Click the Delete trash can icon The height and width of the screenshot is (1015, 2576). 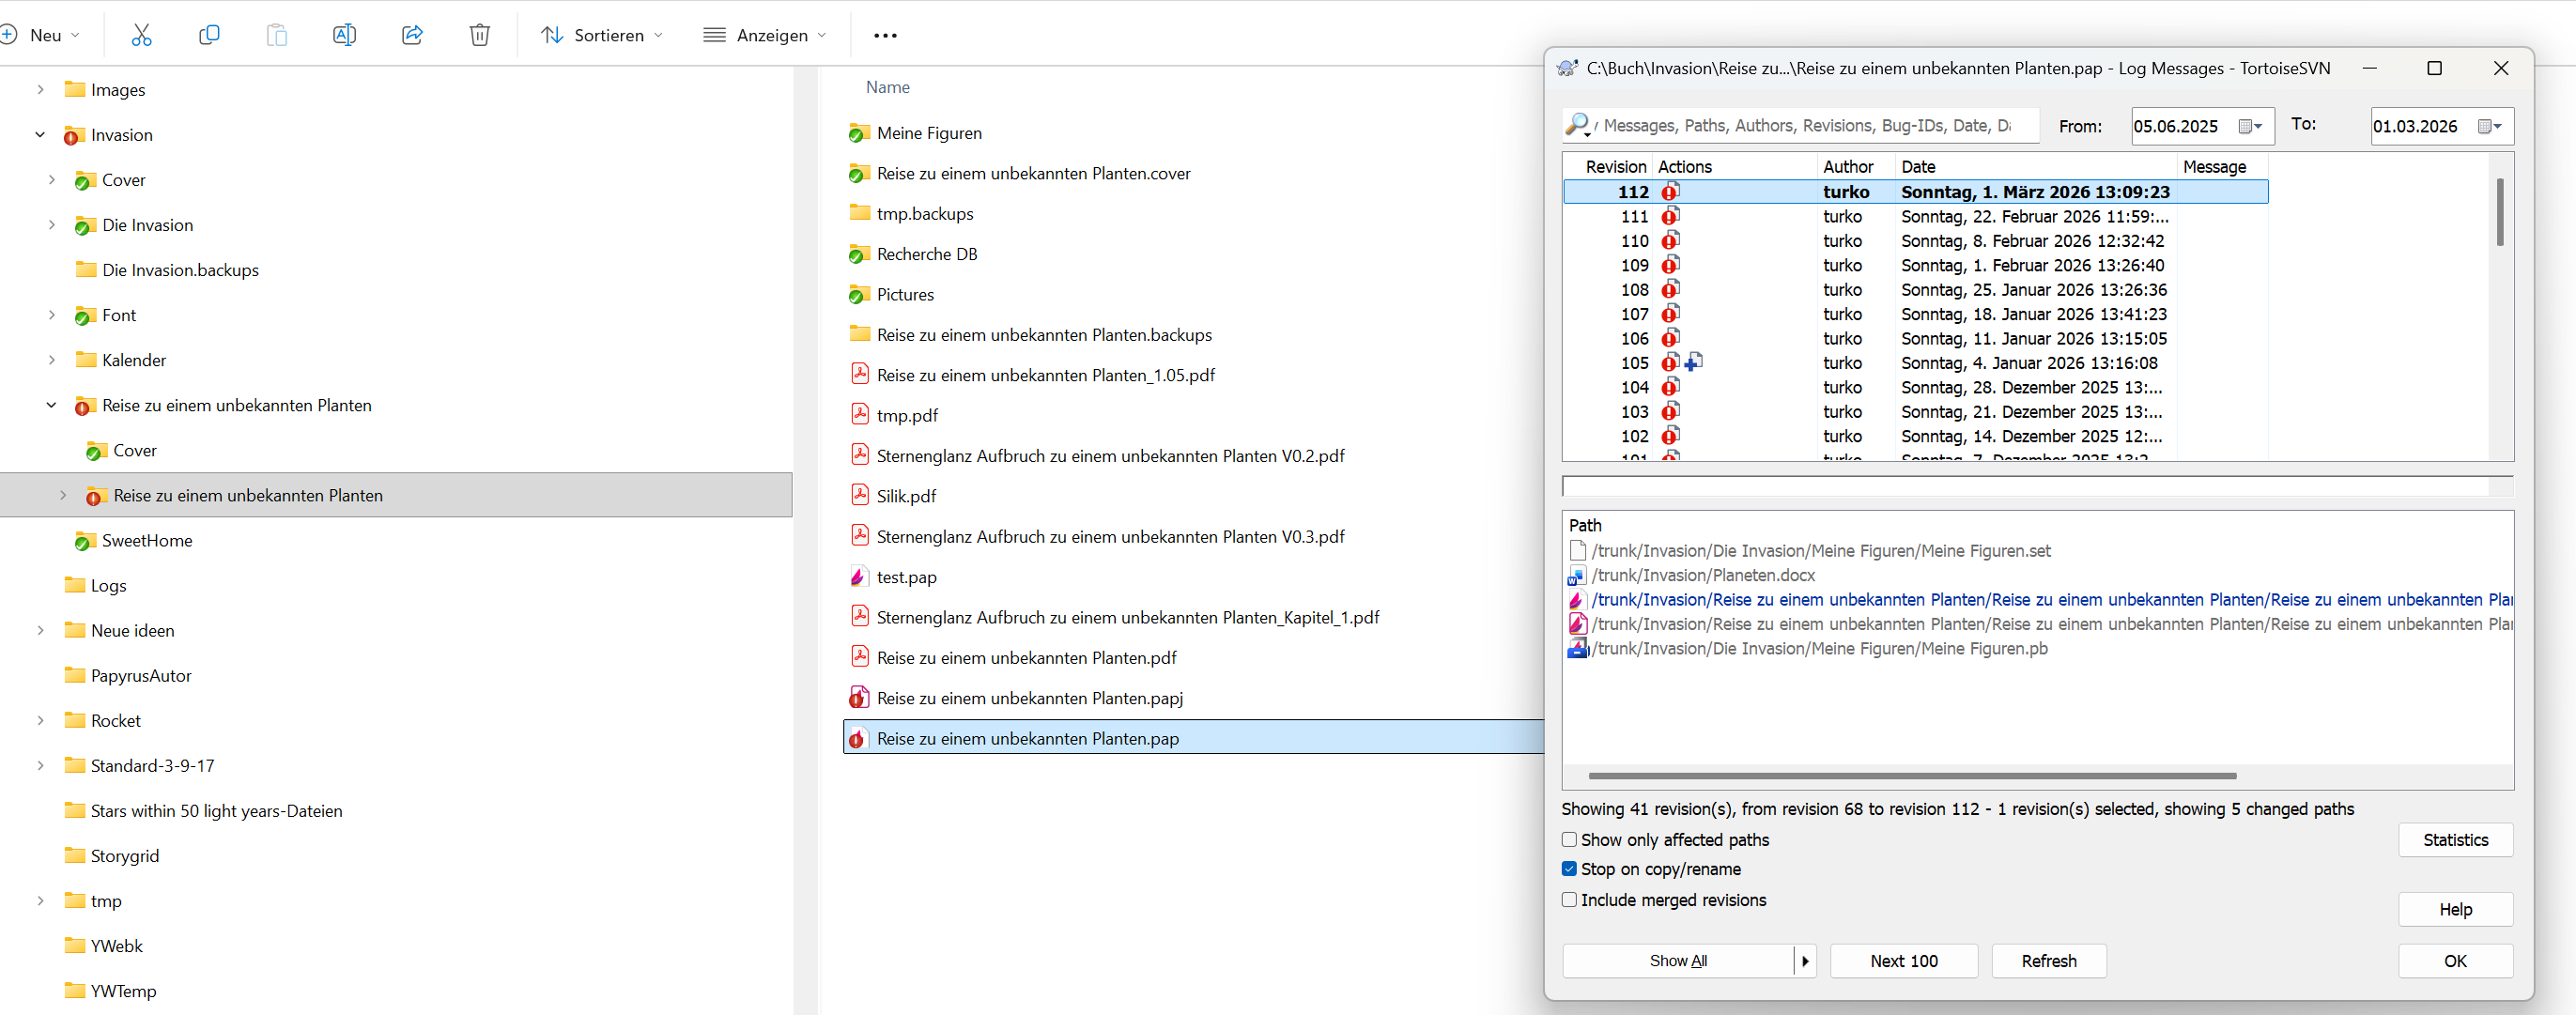pos(480,35)
